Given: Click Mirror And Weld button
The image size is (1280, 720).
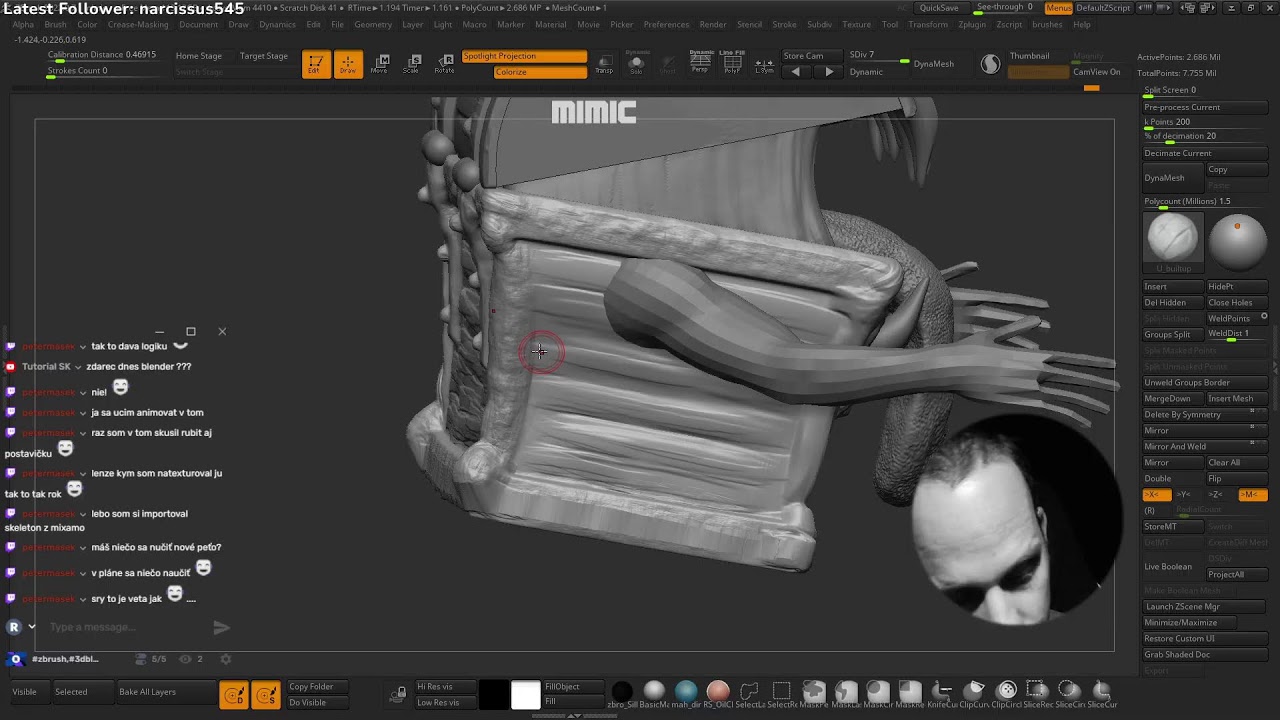Looking at the screenshot, I should click(x=1205, y=446).
